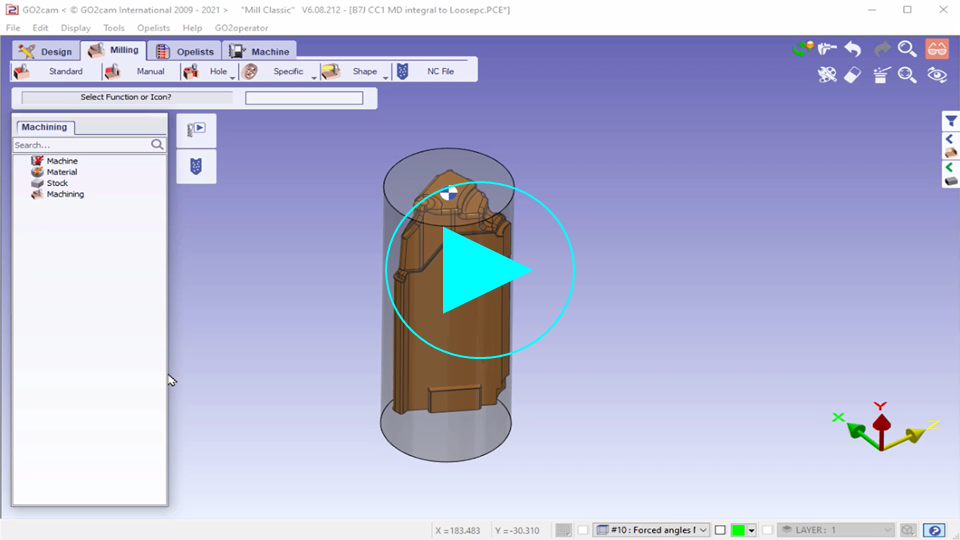Toggle the orange glasses view mode

(x=937, y=49)
